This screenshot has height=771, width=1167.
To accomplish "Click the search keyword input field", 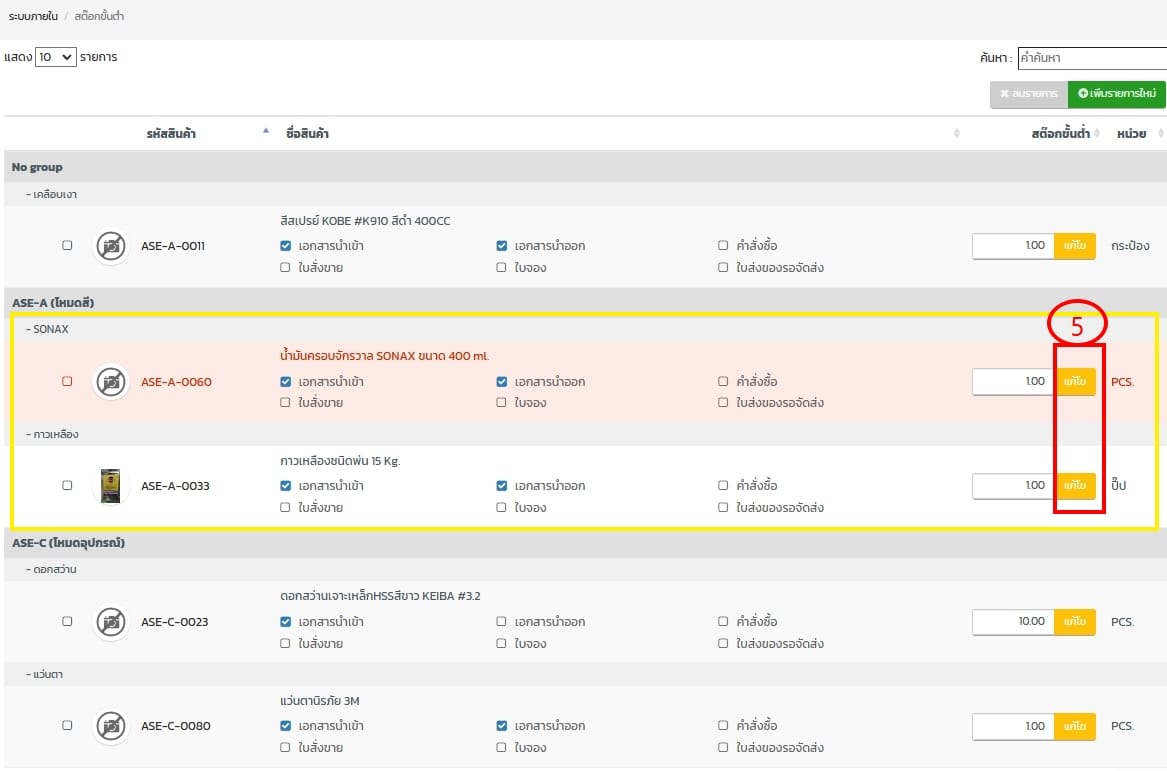I will [x=1091, y=58].
